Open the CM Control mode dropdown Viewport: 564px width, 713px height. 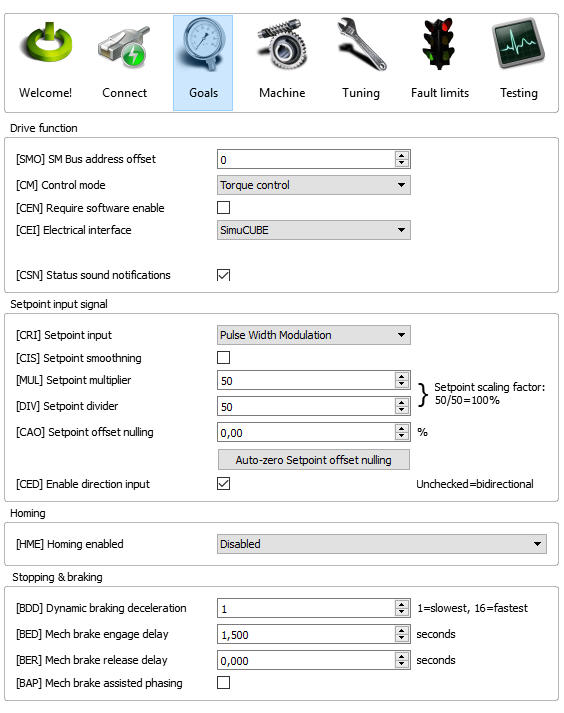coord(314,185)
